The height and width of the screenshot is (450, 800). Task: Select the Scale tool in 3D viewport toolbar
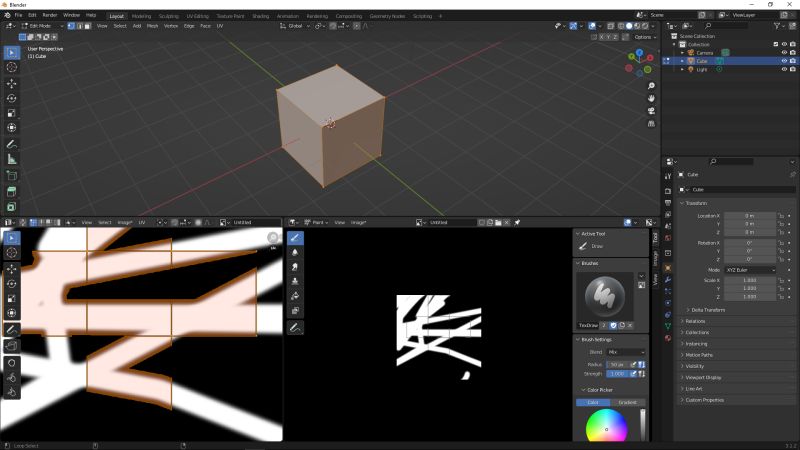12,113
